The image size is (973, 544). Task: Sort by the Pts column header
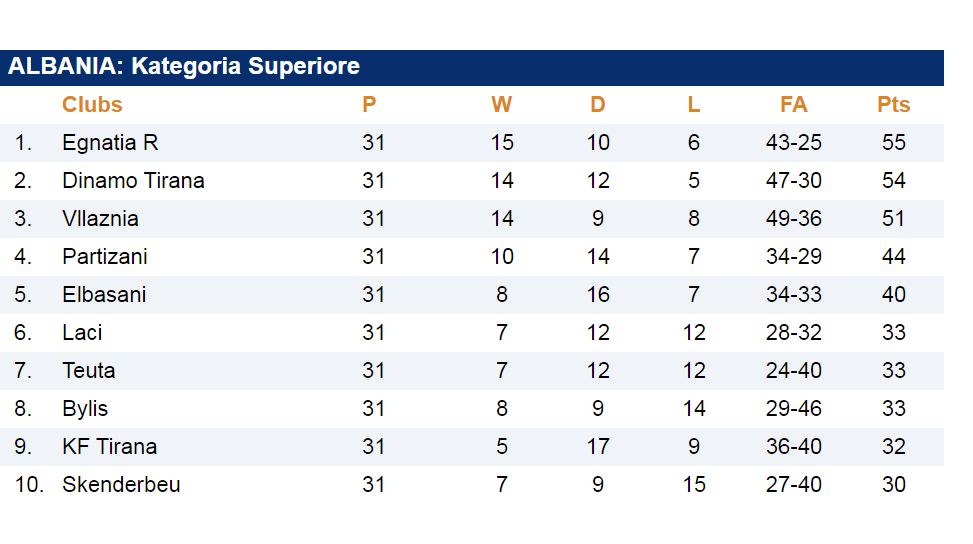coord(893,105)
